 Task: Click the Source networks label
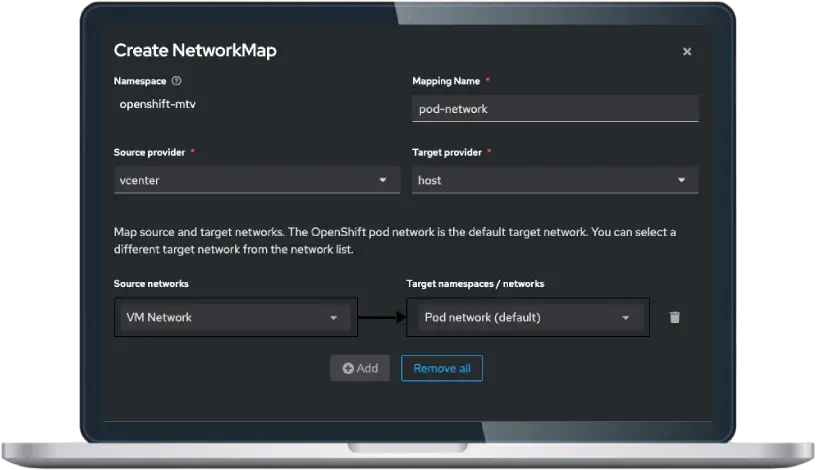[151, 284]
